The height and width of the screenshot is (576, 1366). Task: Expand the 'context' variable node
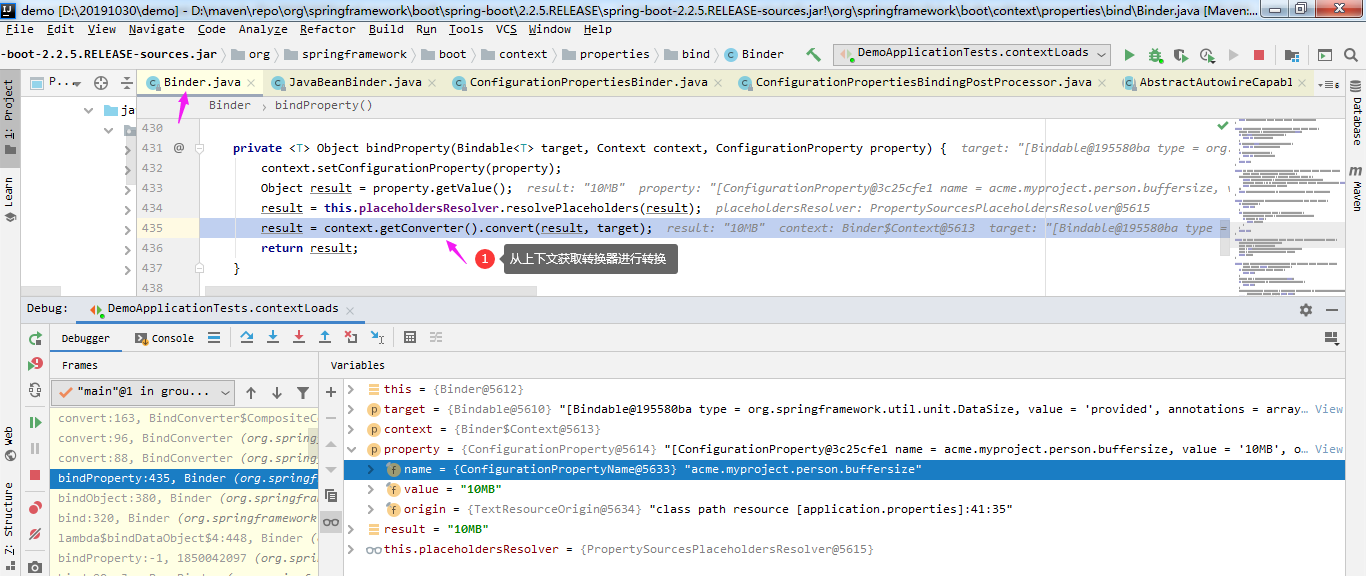[351, 429]
